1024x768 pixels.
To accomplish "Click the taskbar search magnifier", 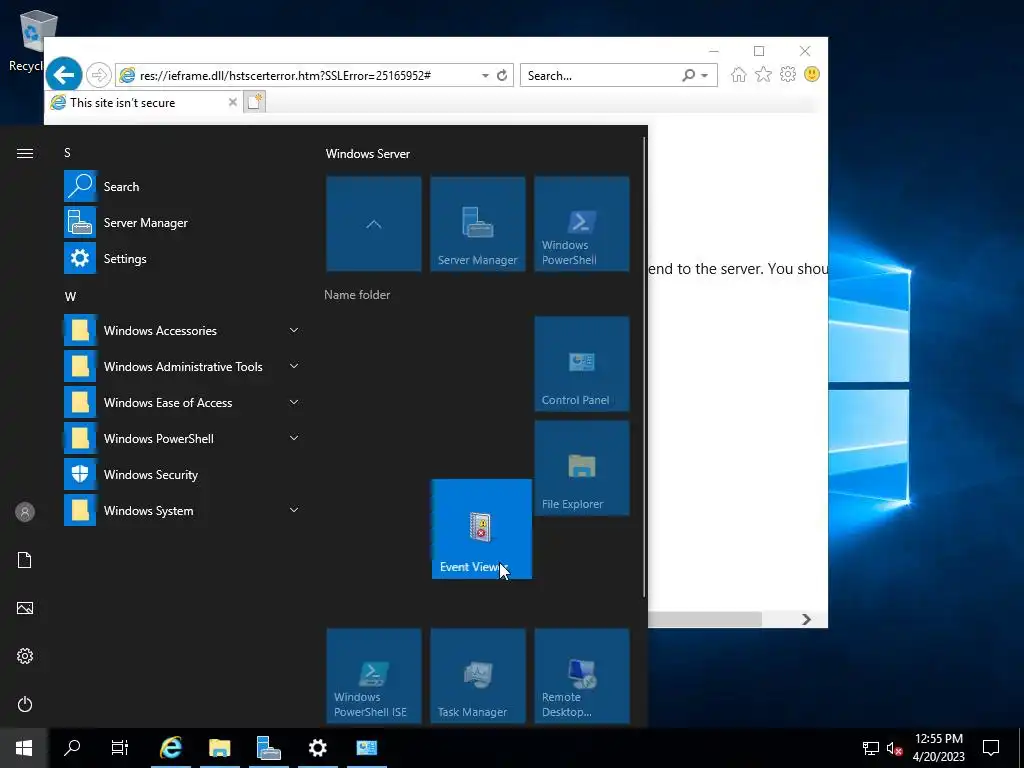I will [72, 748].
